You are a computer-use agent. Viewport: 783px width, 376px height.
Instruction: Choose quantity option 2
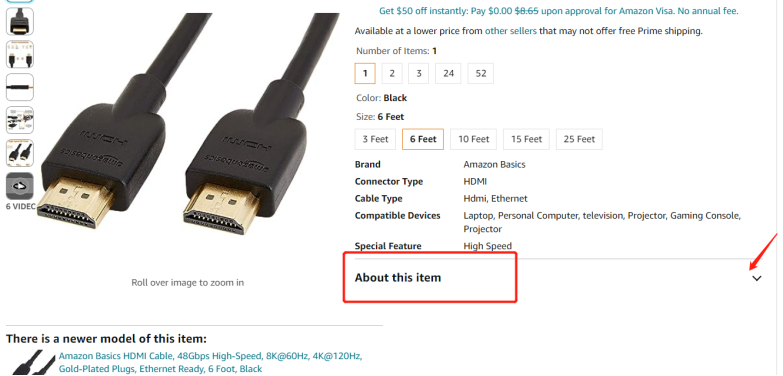click(x=392, y=73)
